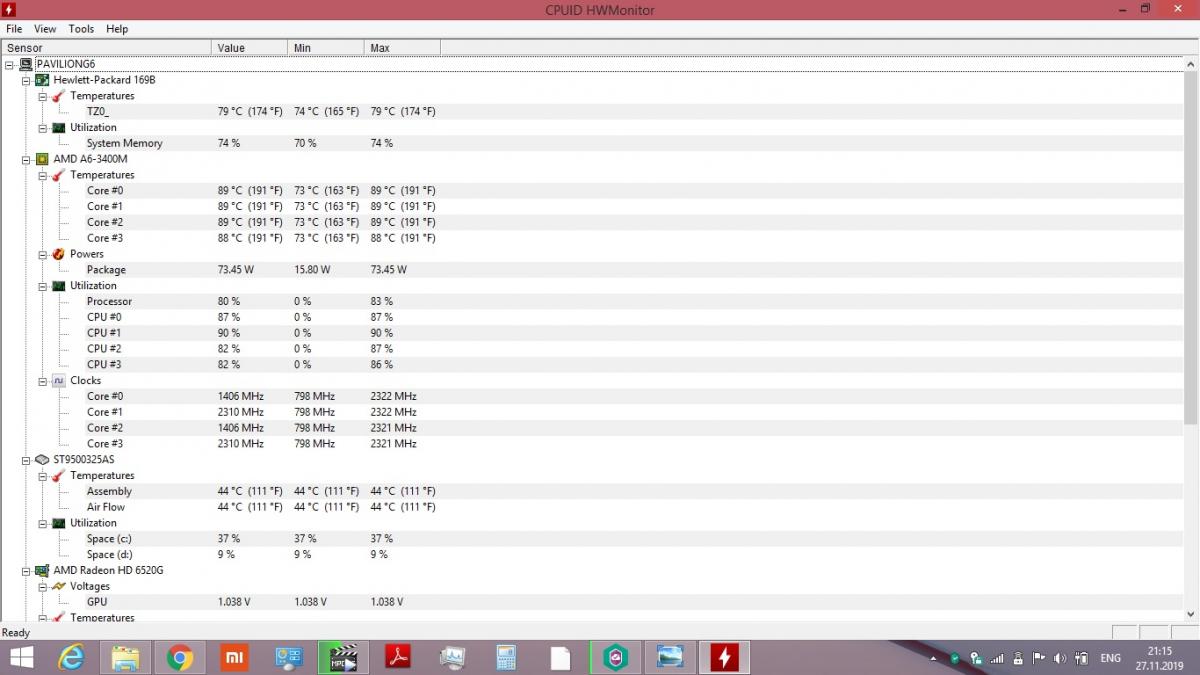The image size is (1200, 675).
Task: Open the picture viewer taskbar icon
Action: [x=669, y=657]
